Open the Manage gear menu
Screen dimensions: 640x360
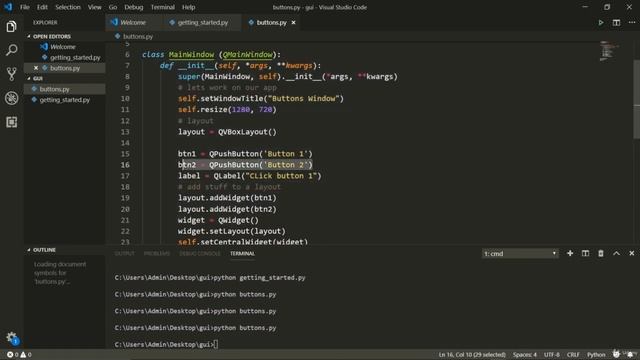tap(11, 337)
